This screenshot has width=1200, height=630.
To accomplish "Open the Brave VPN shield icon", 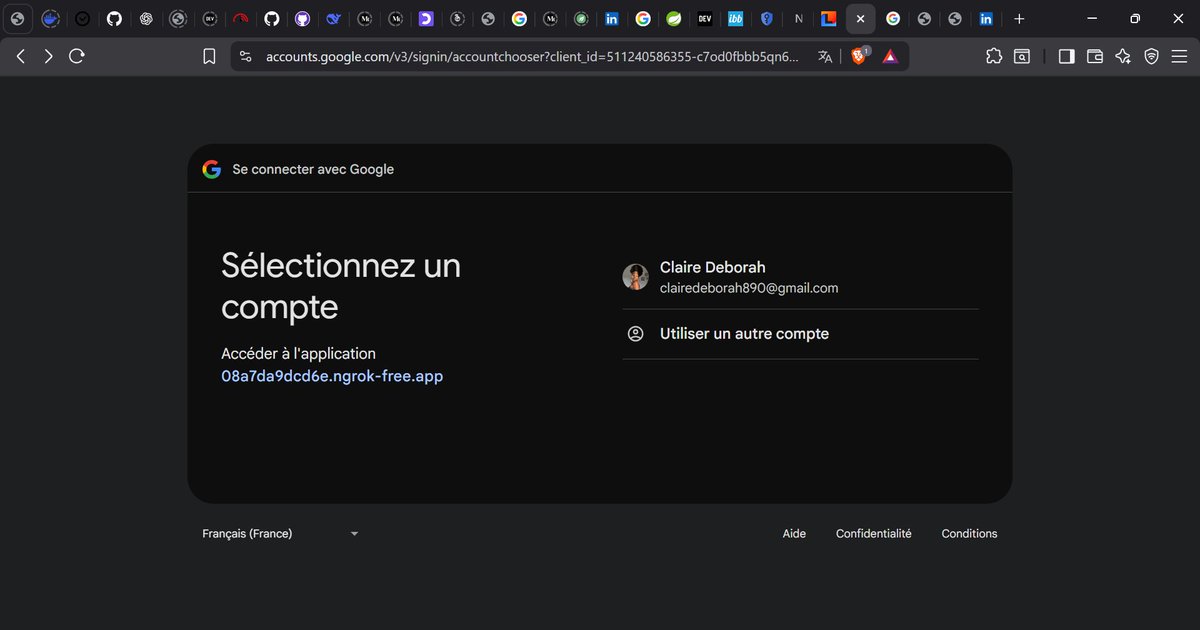I will [1151, 57].
